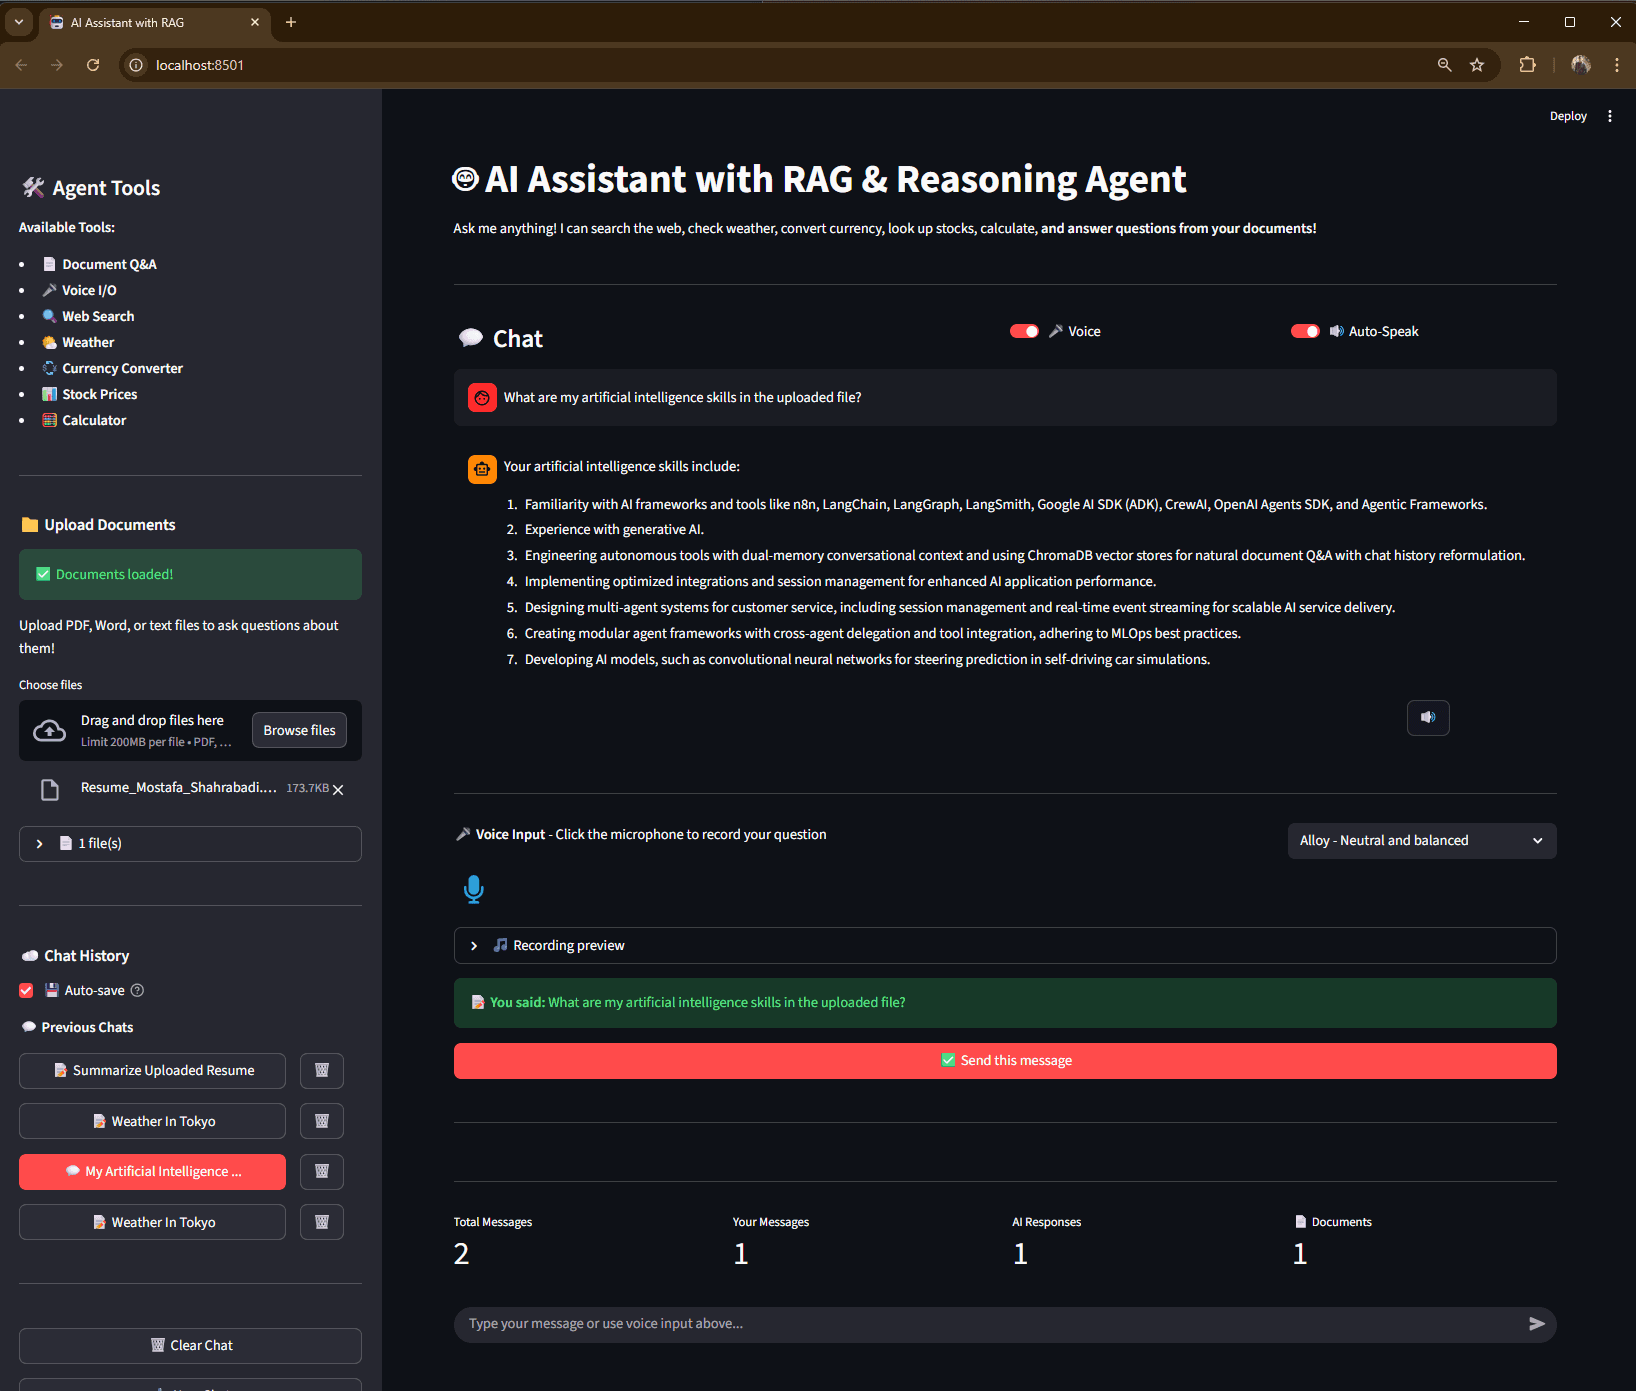Image resolution: width=1636 pixels, height=1391 pixels.
Task: Click the Send this message button
Action: click(x=1005, y=1060)
